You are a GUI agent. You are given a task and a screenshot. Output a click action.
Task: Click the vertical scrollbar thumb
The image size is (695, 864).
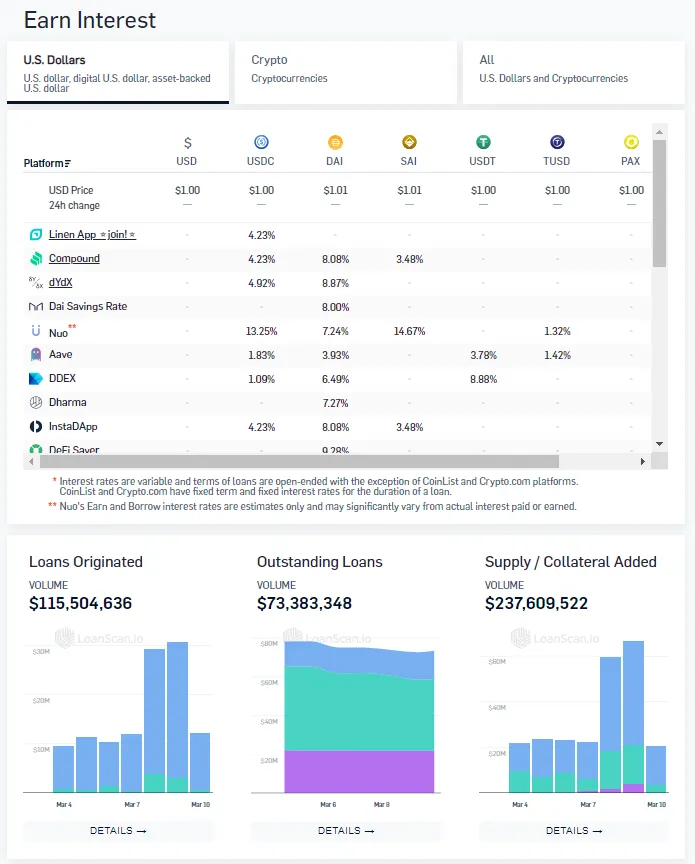pos(659,203)
